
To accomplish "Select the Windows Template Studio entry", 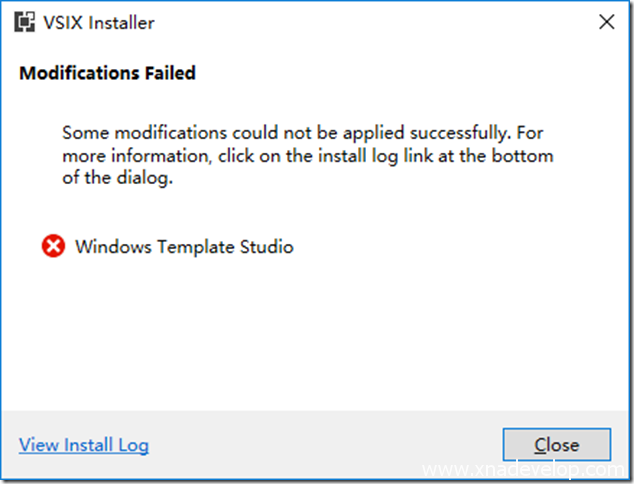I will (x=184, y=246).
